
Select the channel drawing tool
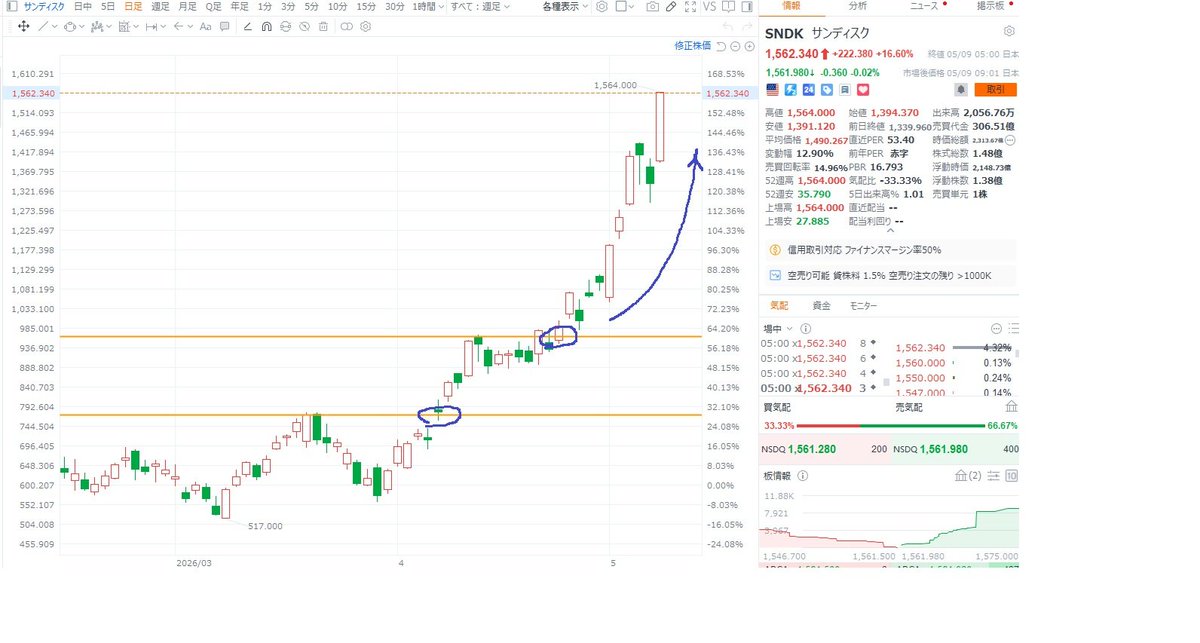pos(123,26)
